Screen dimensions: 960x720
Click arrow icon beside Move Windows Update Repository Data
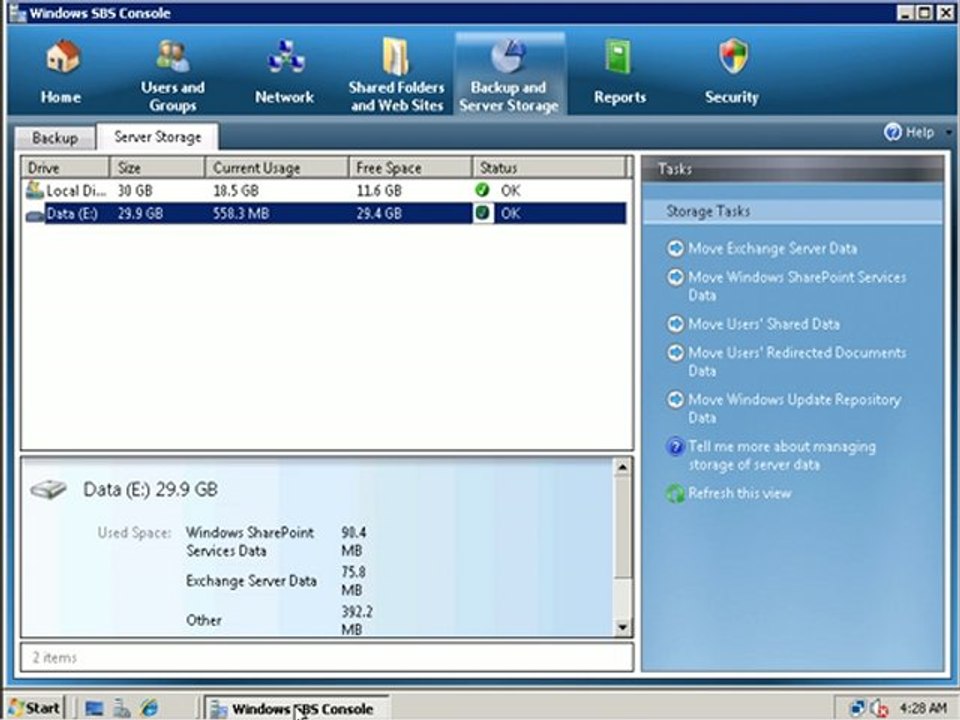(675, 400)
